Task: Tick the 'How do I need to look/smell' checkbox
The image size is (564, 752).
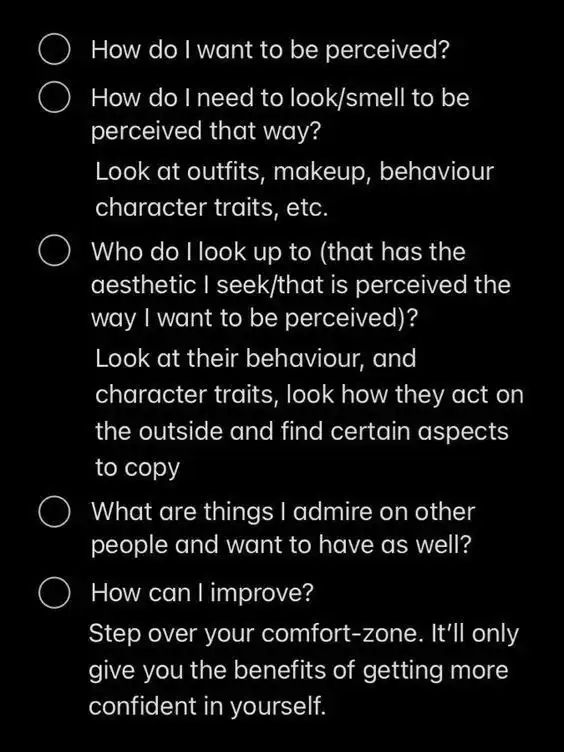Action: (x=55, y=97)
